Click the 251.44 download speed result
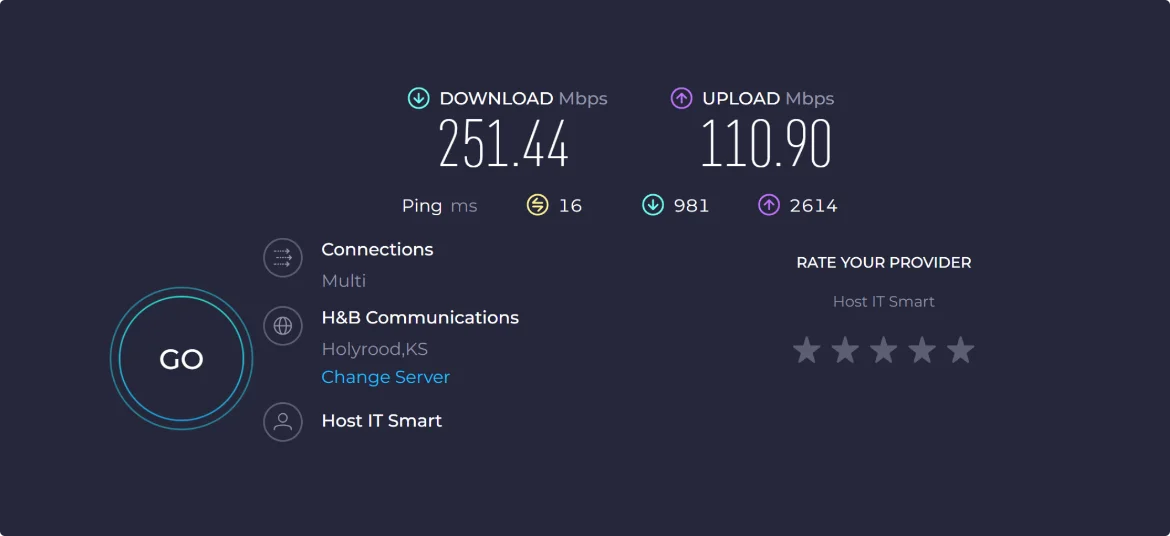This screenshot has width=1170, height=536. 504,144
